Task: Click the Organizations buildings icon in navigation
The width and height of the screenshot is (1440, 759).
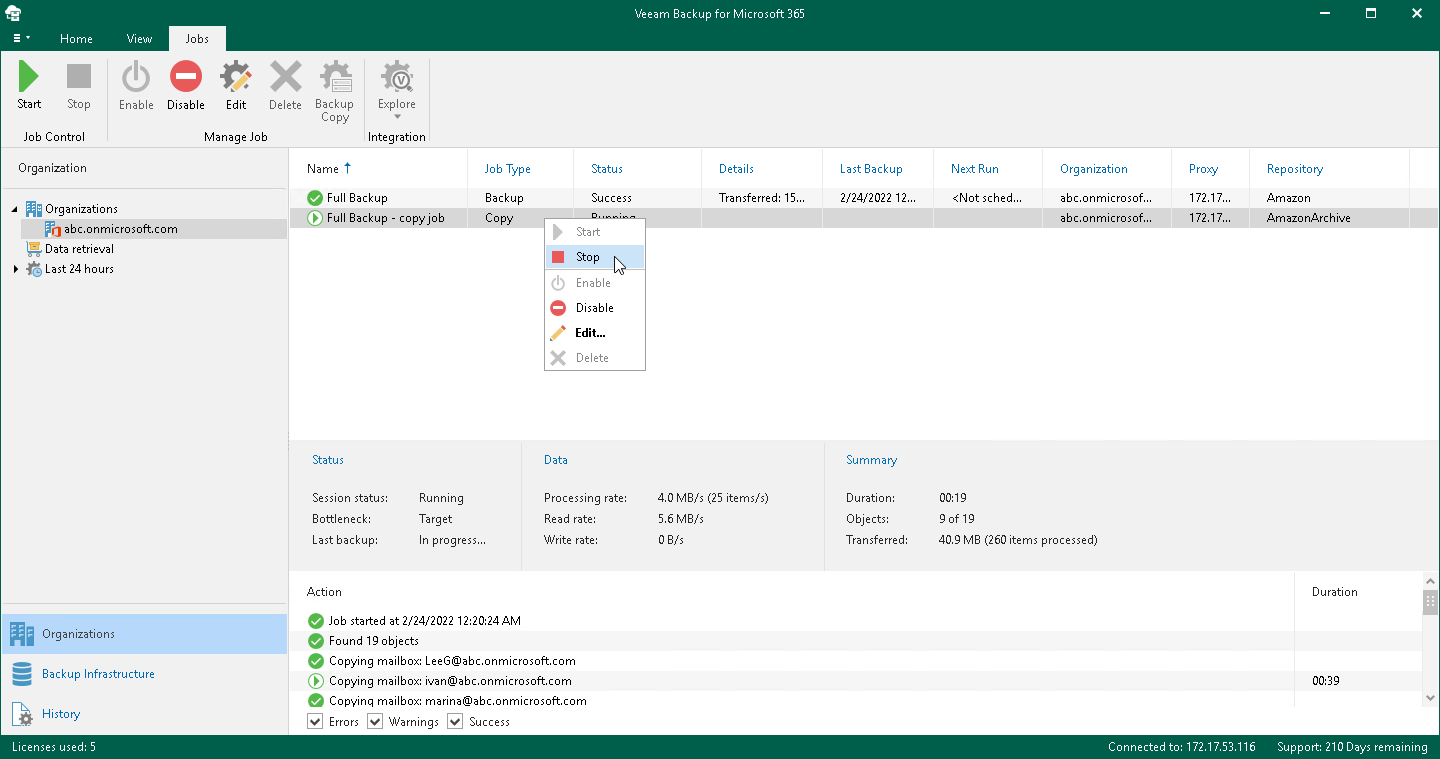Action: coord(22,634)
